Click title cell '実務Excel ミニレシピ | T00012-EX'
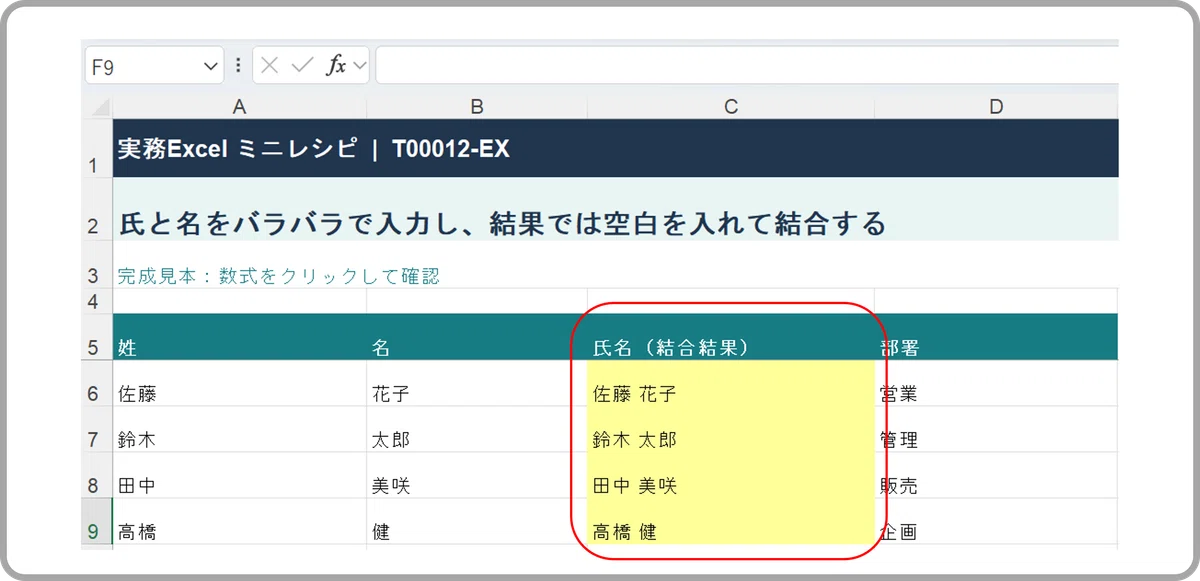This screenshot has height=581, width=1200. [313, 150]
